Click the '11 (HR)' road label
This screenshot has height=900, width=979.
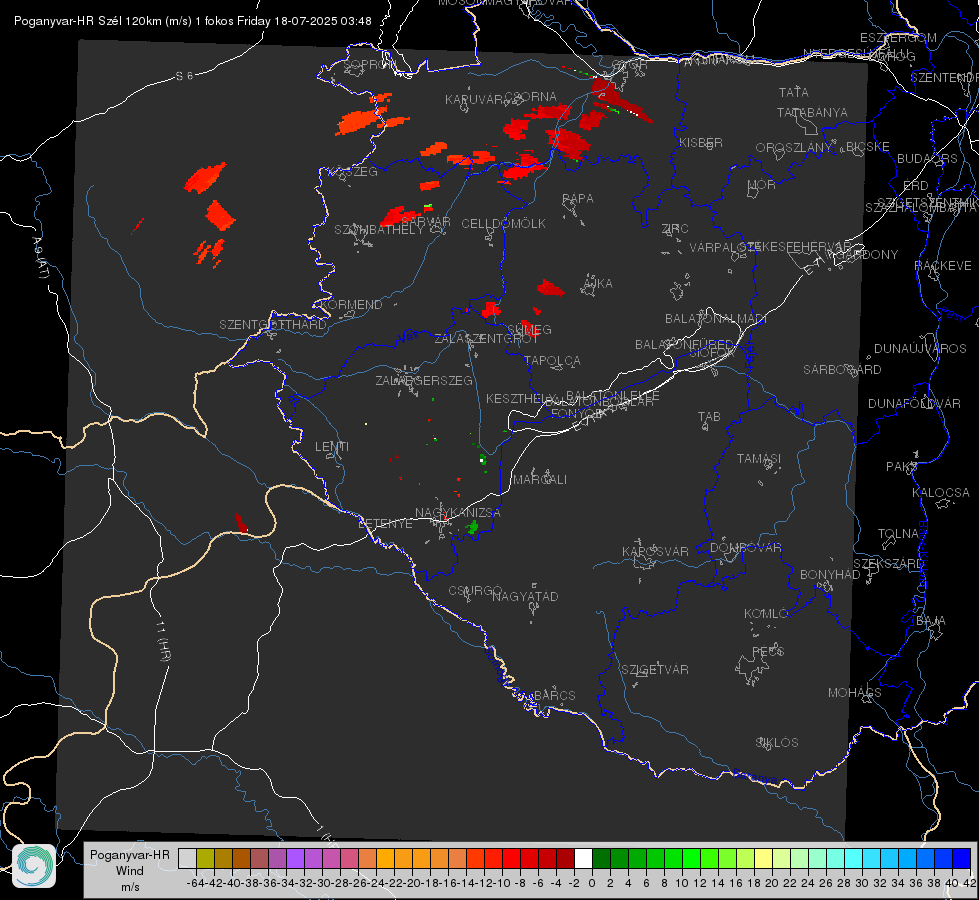point(163,640)
